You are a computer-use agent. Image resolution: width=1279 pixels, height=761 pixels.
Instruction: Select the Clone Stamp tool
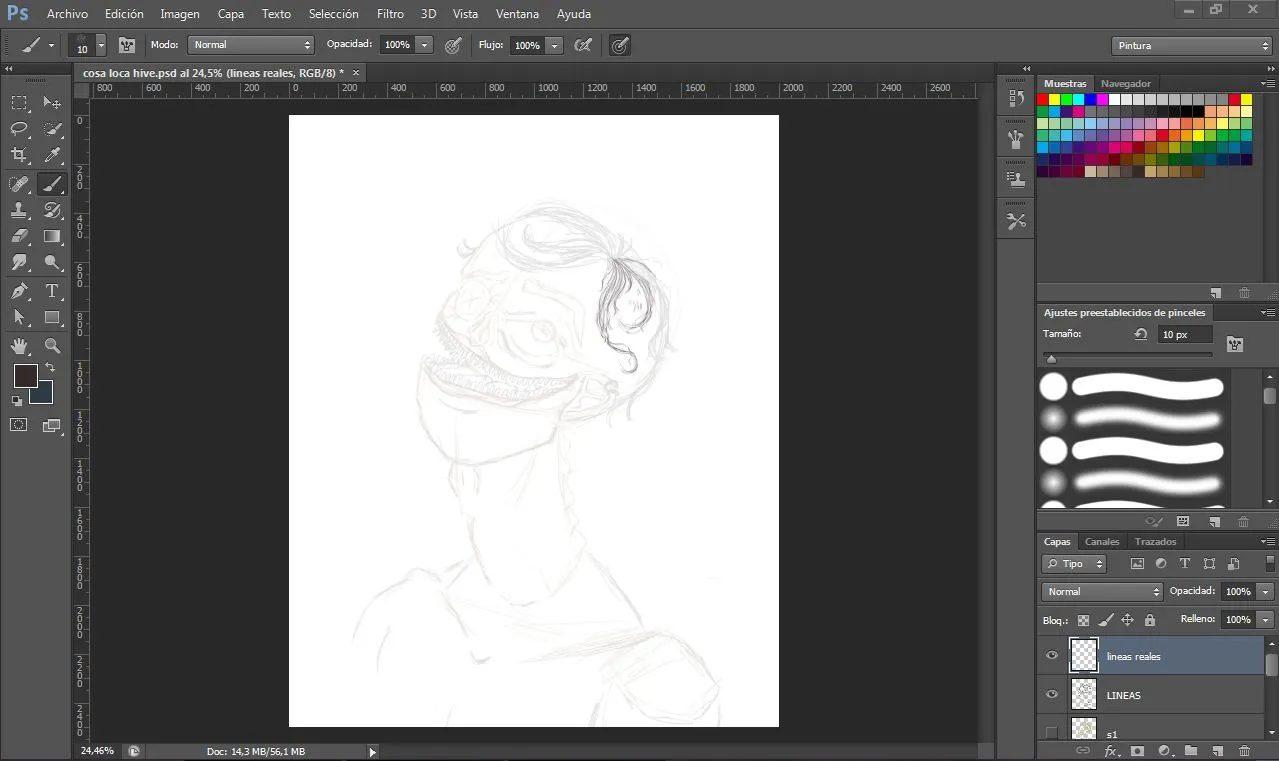(x=19, y=210)
